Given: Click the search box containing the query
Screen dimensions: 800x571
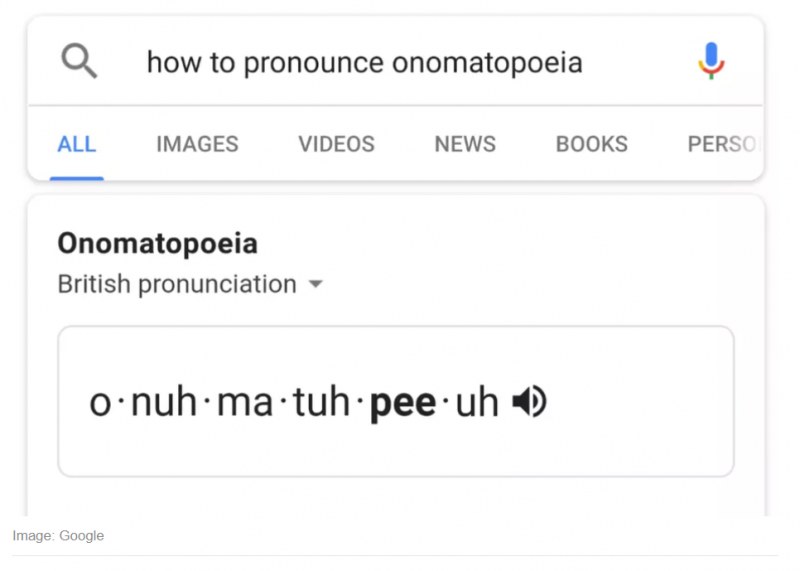Looking at the screenshot, I should click(364, 63).
